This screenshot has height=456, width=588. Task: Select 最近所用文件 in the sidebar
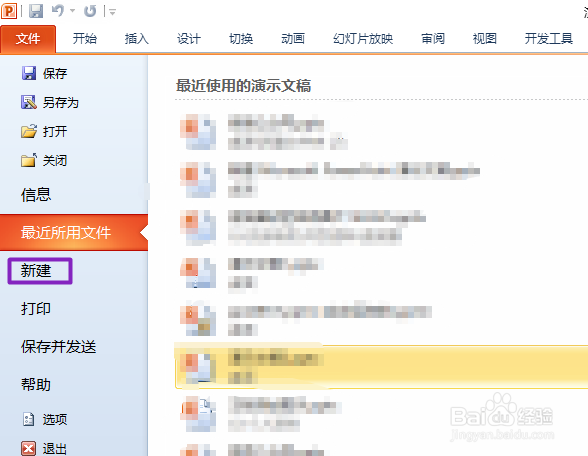tap(74, 232)
